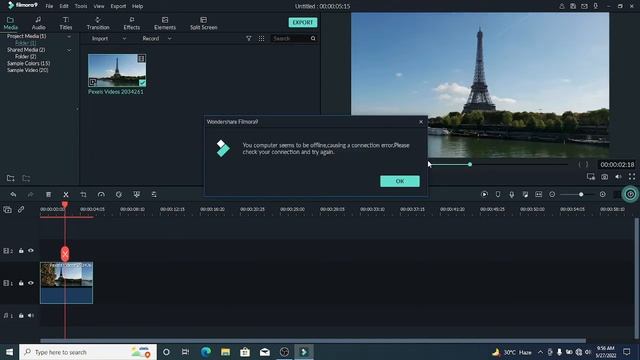Open the Tools menu
The height and width of the screenshot is (360, 640).
click(81, 6)
